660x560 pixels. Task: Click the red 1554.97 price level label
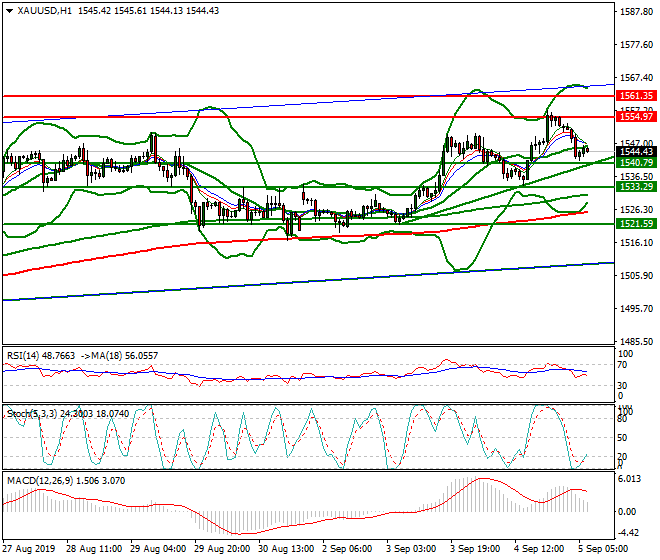point(636,117)
